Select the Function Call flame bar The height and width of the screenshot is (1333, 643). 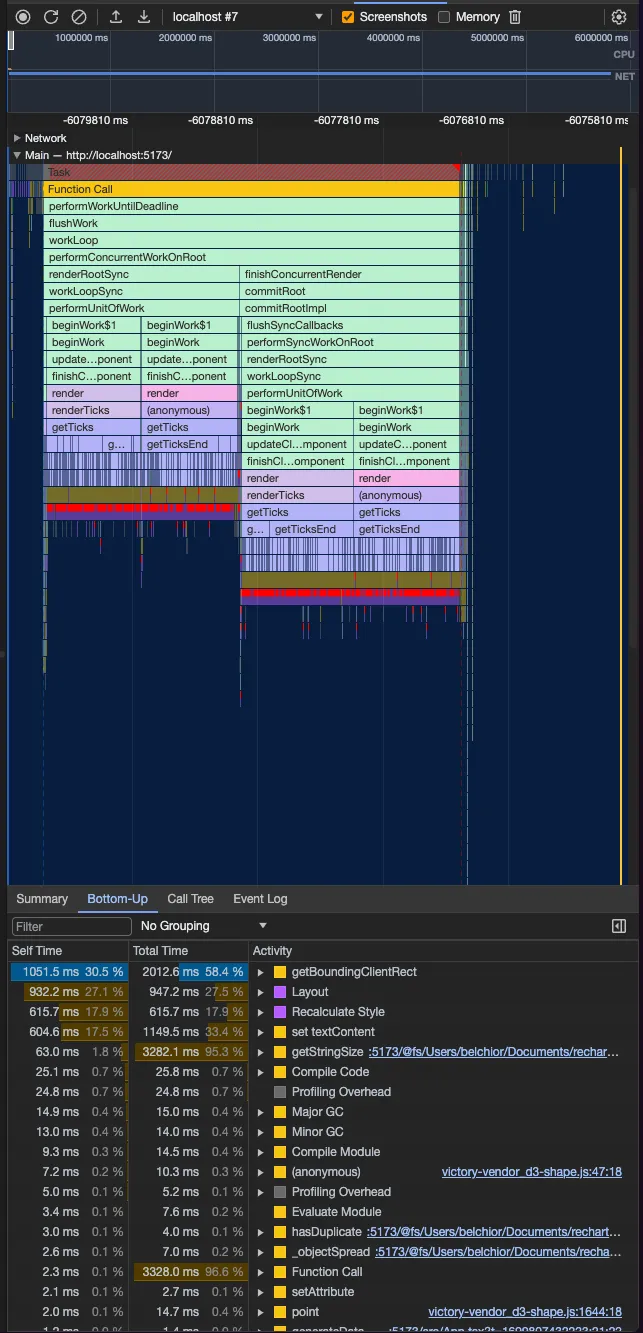251,189
